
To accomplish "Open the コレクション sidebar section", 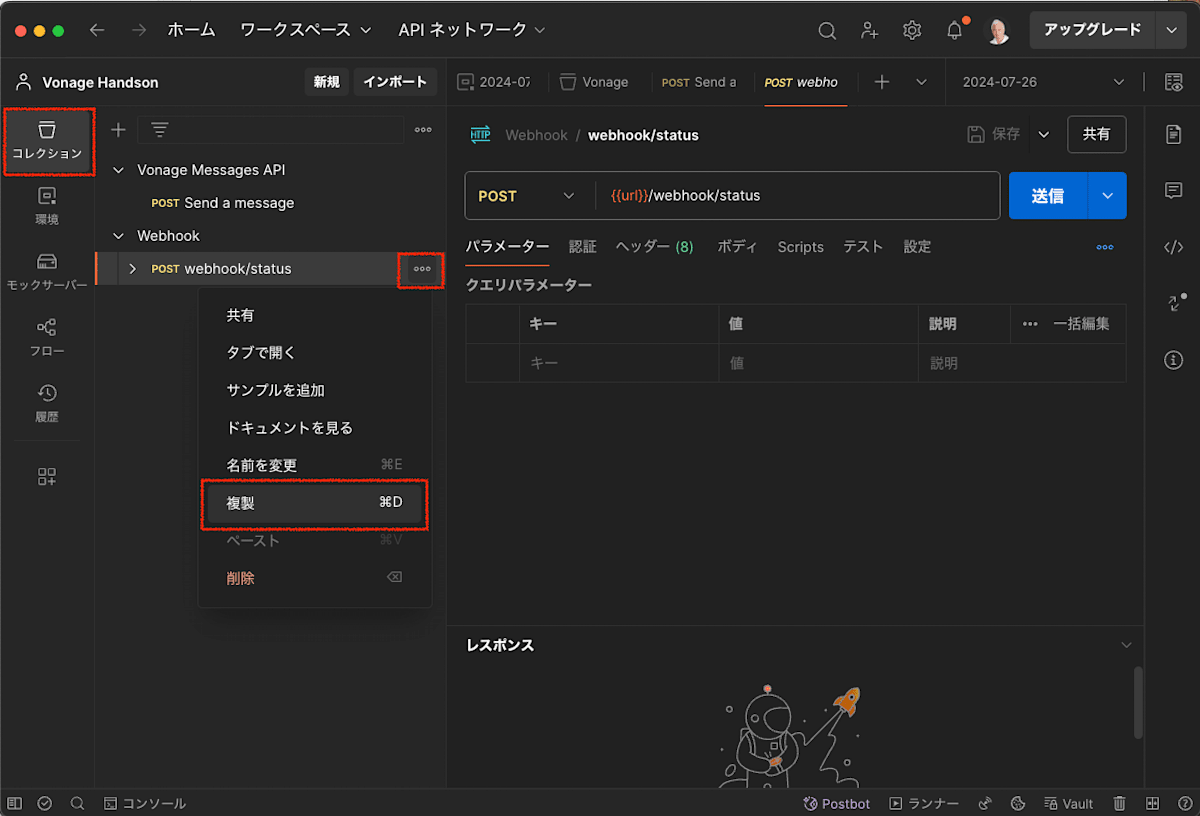I will pos(47,141).
